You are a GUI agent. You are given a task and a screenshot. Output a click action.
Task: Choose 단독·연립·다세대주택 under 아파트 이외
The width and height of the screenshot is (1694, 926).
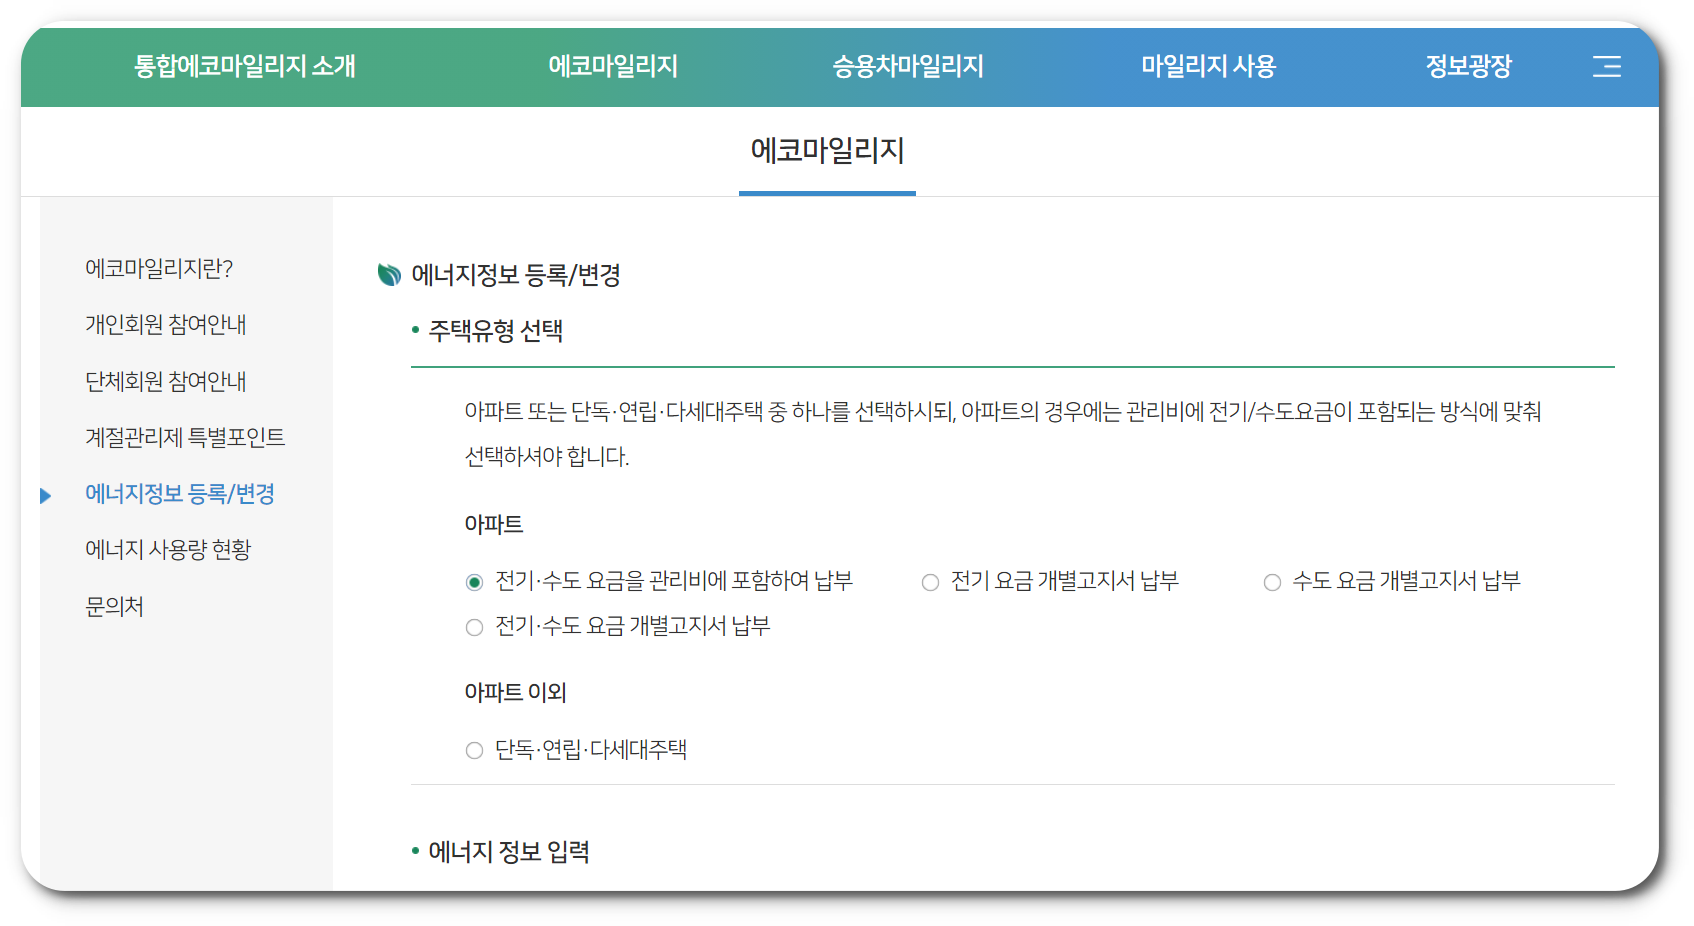tap(473, 749)
